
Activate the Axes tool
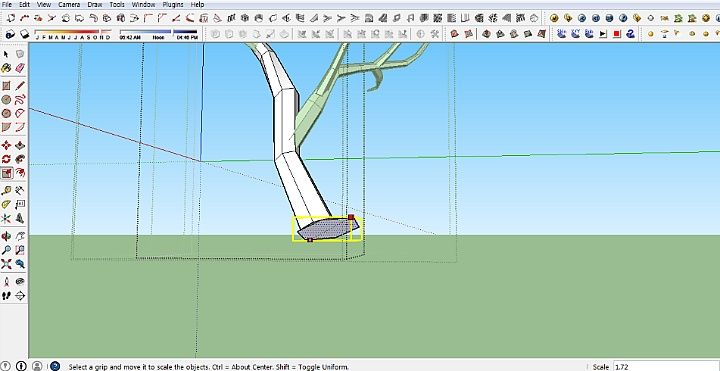click(x=6, y=218)
